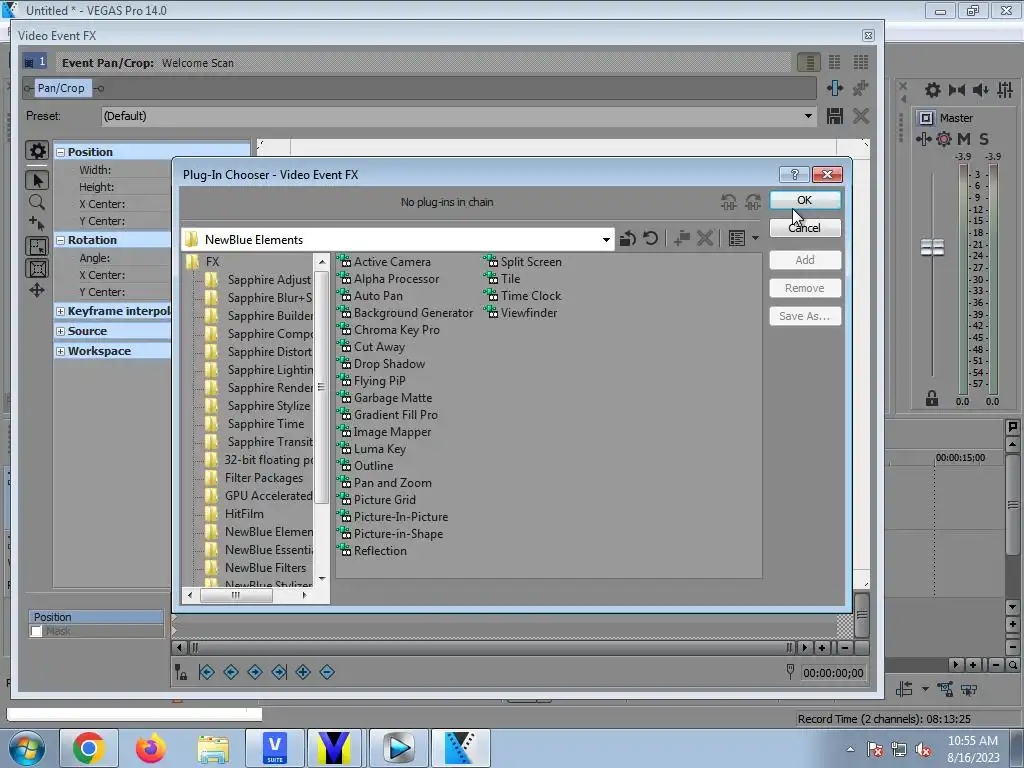
Task: Go up one folder level icon
Action: pos(628,238)
